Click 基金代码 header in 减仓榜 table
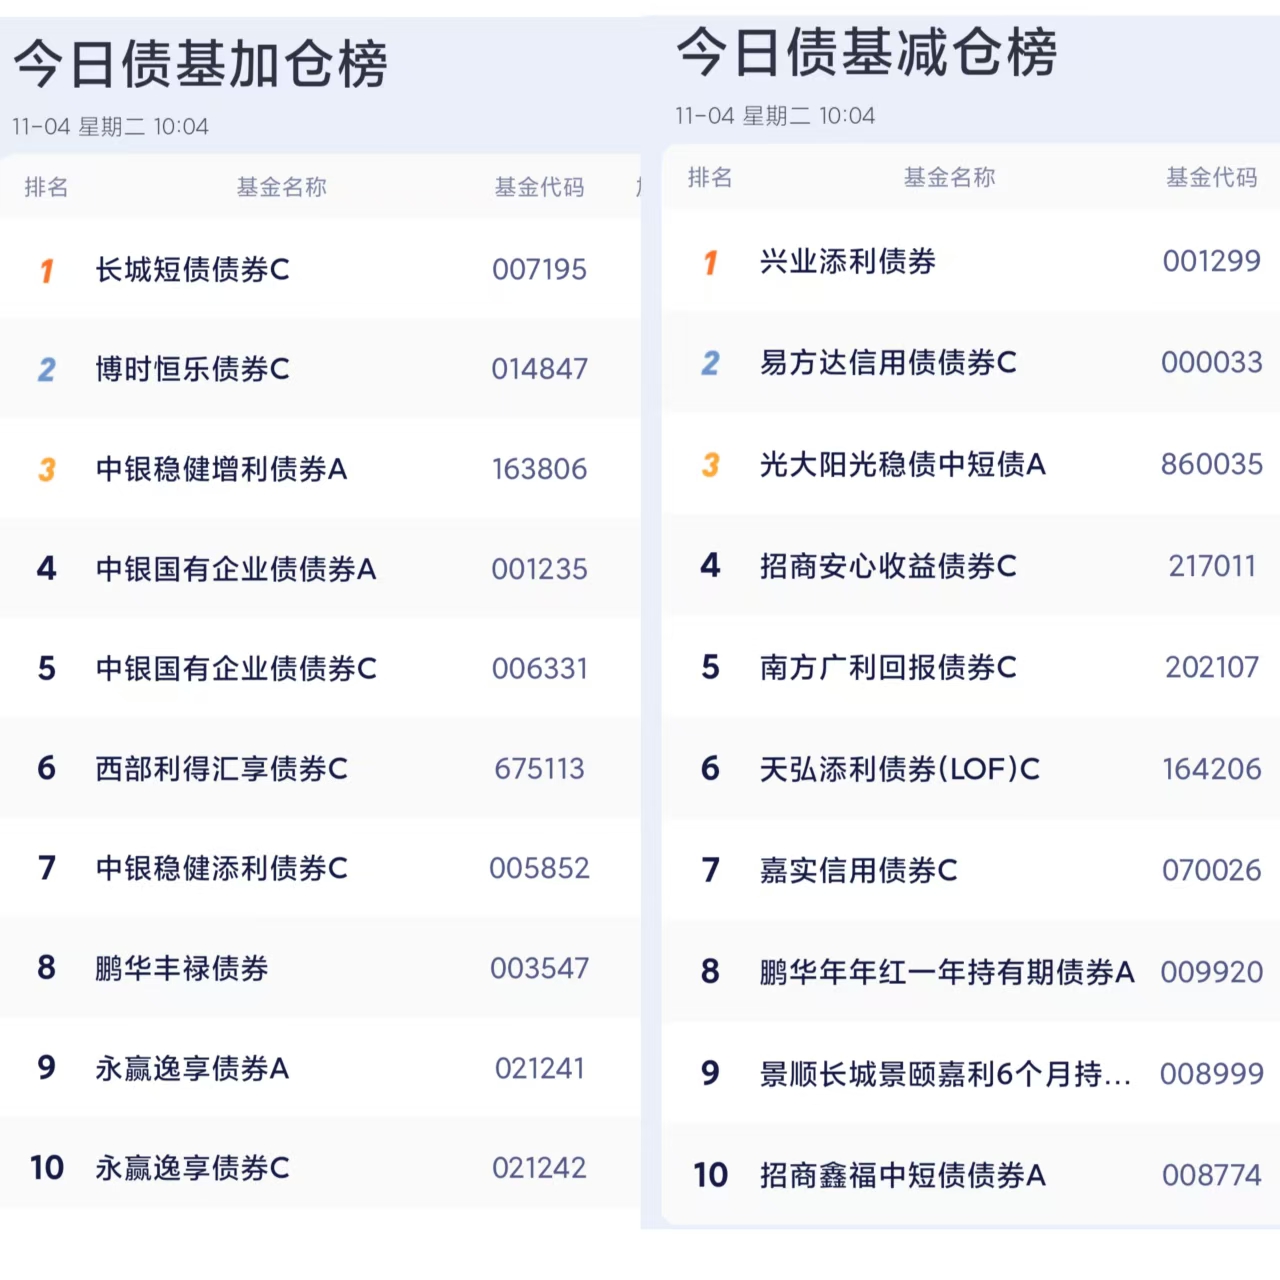Image resolution: width=1280 pixels, height=1280 pixels. pos(1212,177)
